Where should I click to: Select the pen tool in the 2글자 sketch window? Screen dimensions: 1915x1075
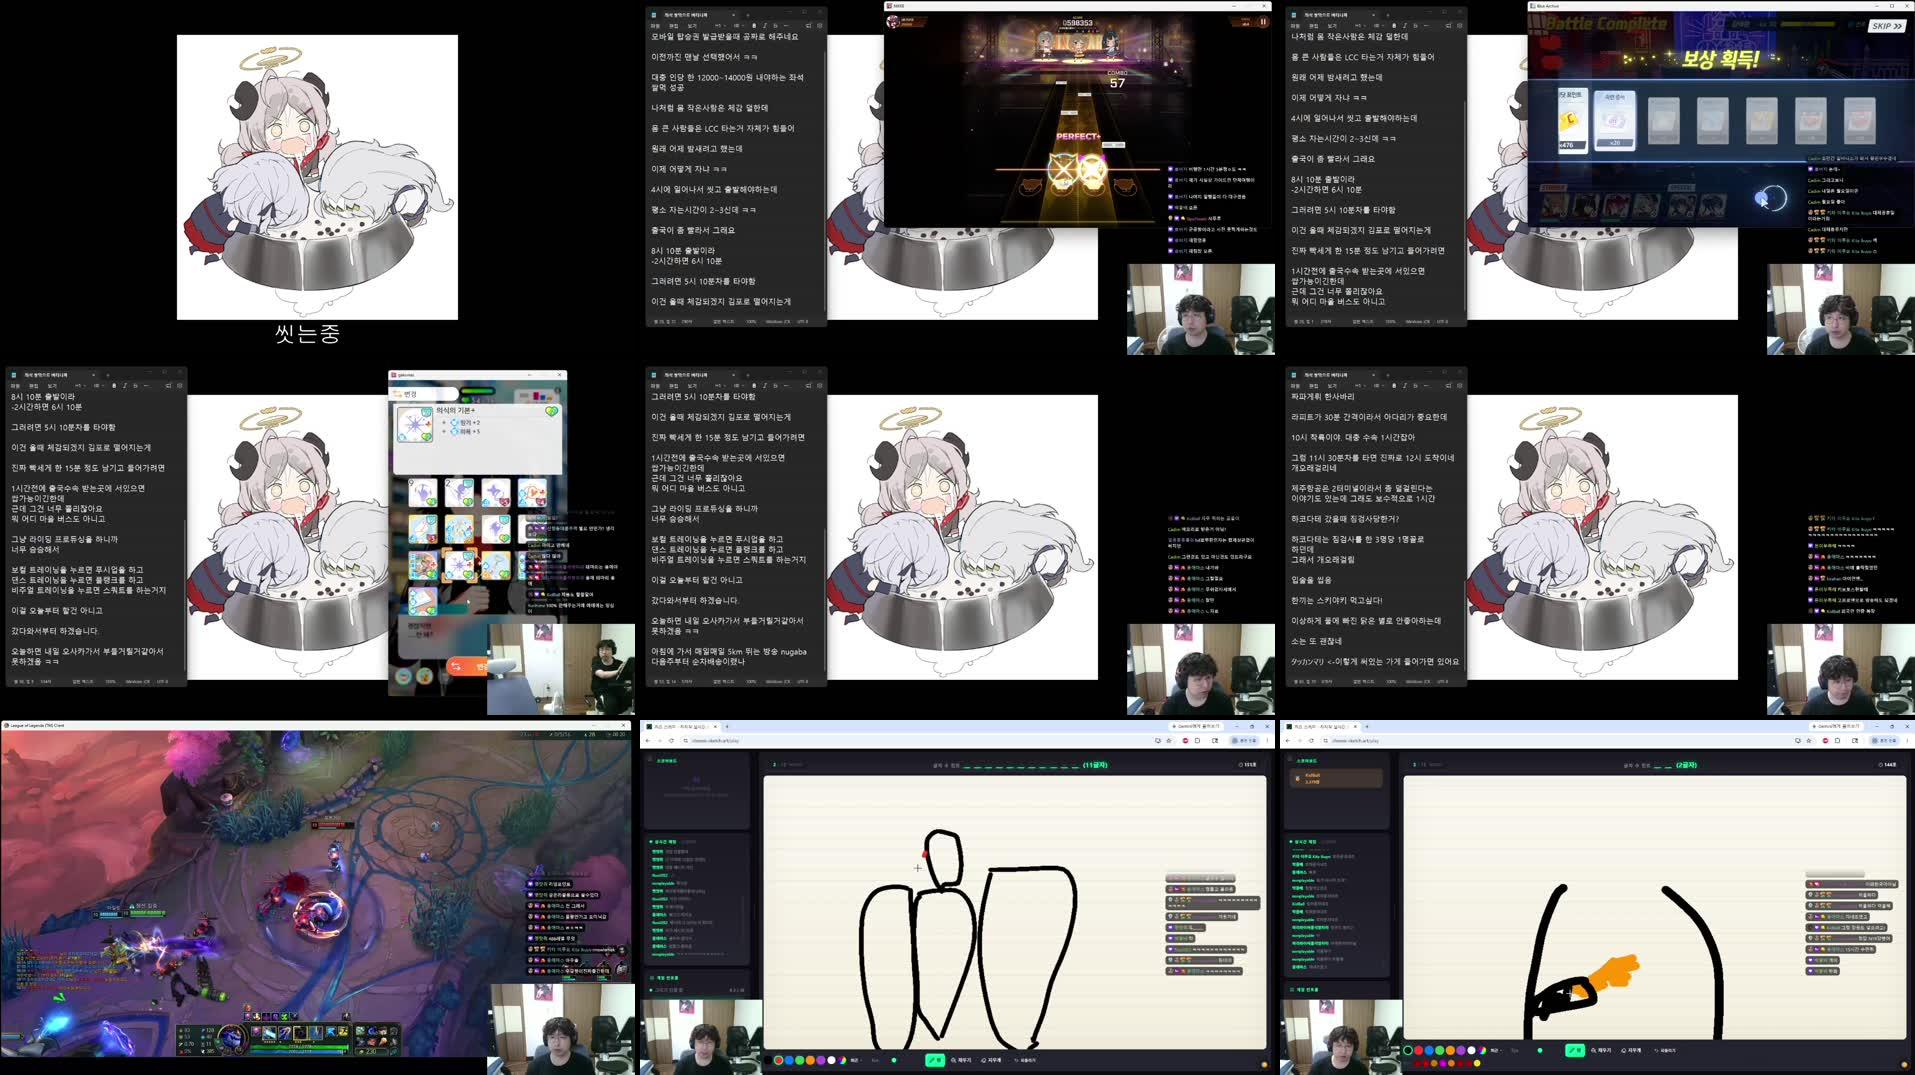point(1575,1050)
